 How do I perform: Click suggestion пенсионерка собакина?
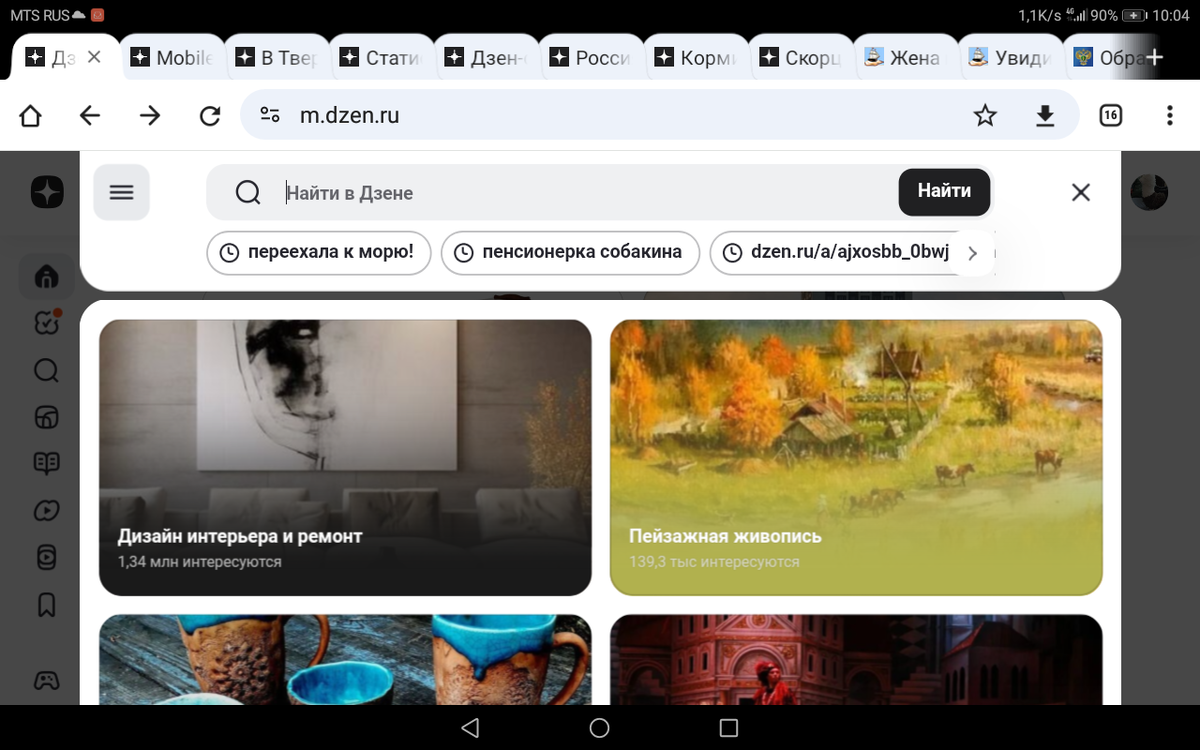570,253
